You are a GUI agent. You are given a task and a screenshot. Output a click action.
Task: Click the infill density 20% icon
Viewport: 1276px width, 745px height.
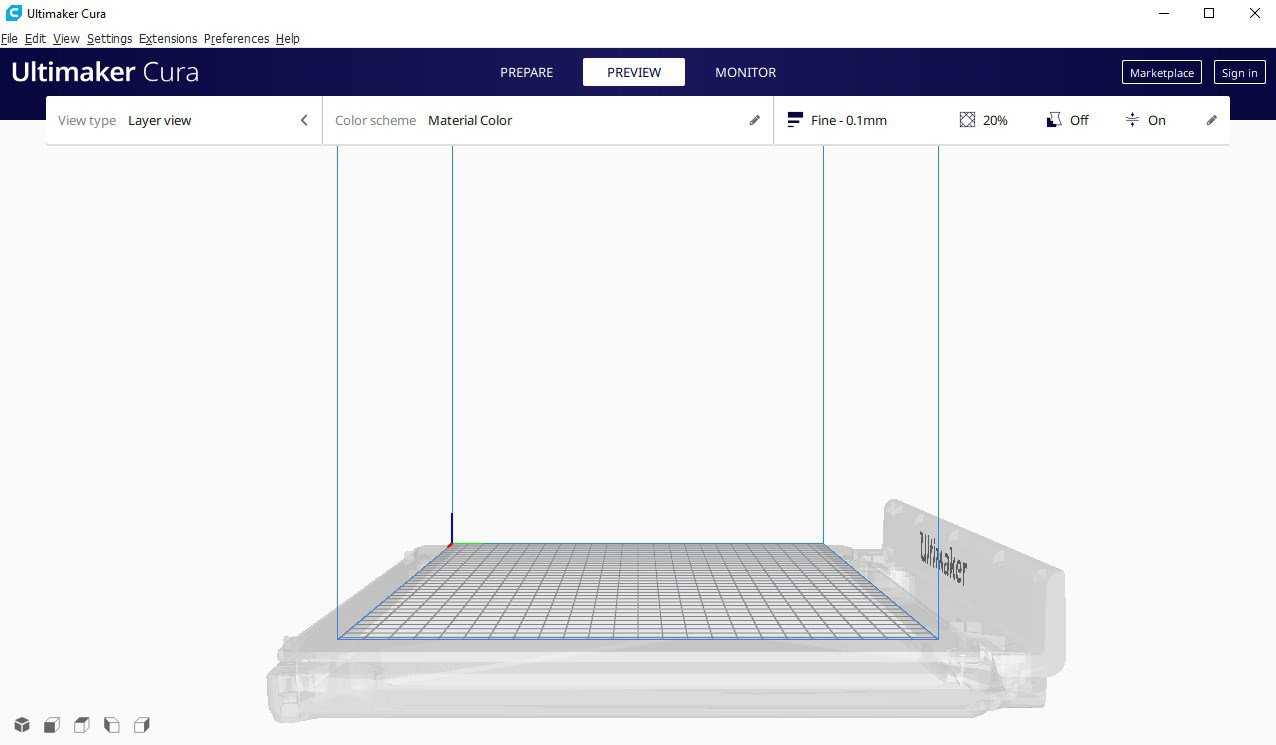(967, 120)
